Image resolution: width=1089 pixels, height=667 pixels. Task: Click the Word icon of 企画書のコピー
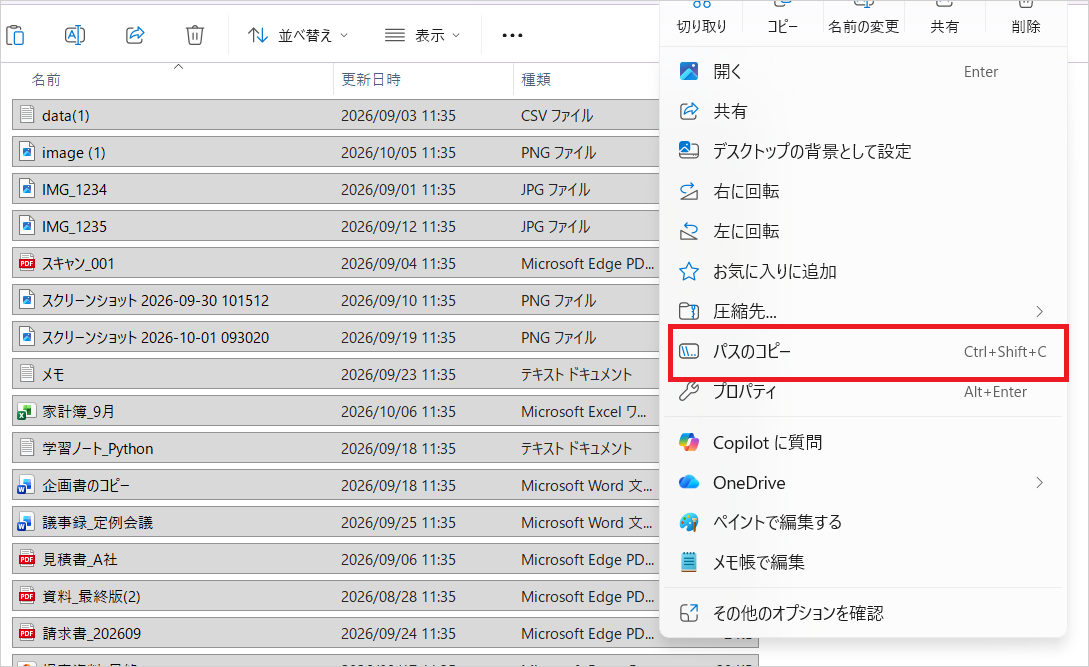pyautogui.click(x=26, y=486)
